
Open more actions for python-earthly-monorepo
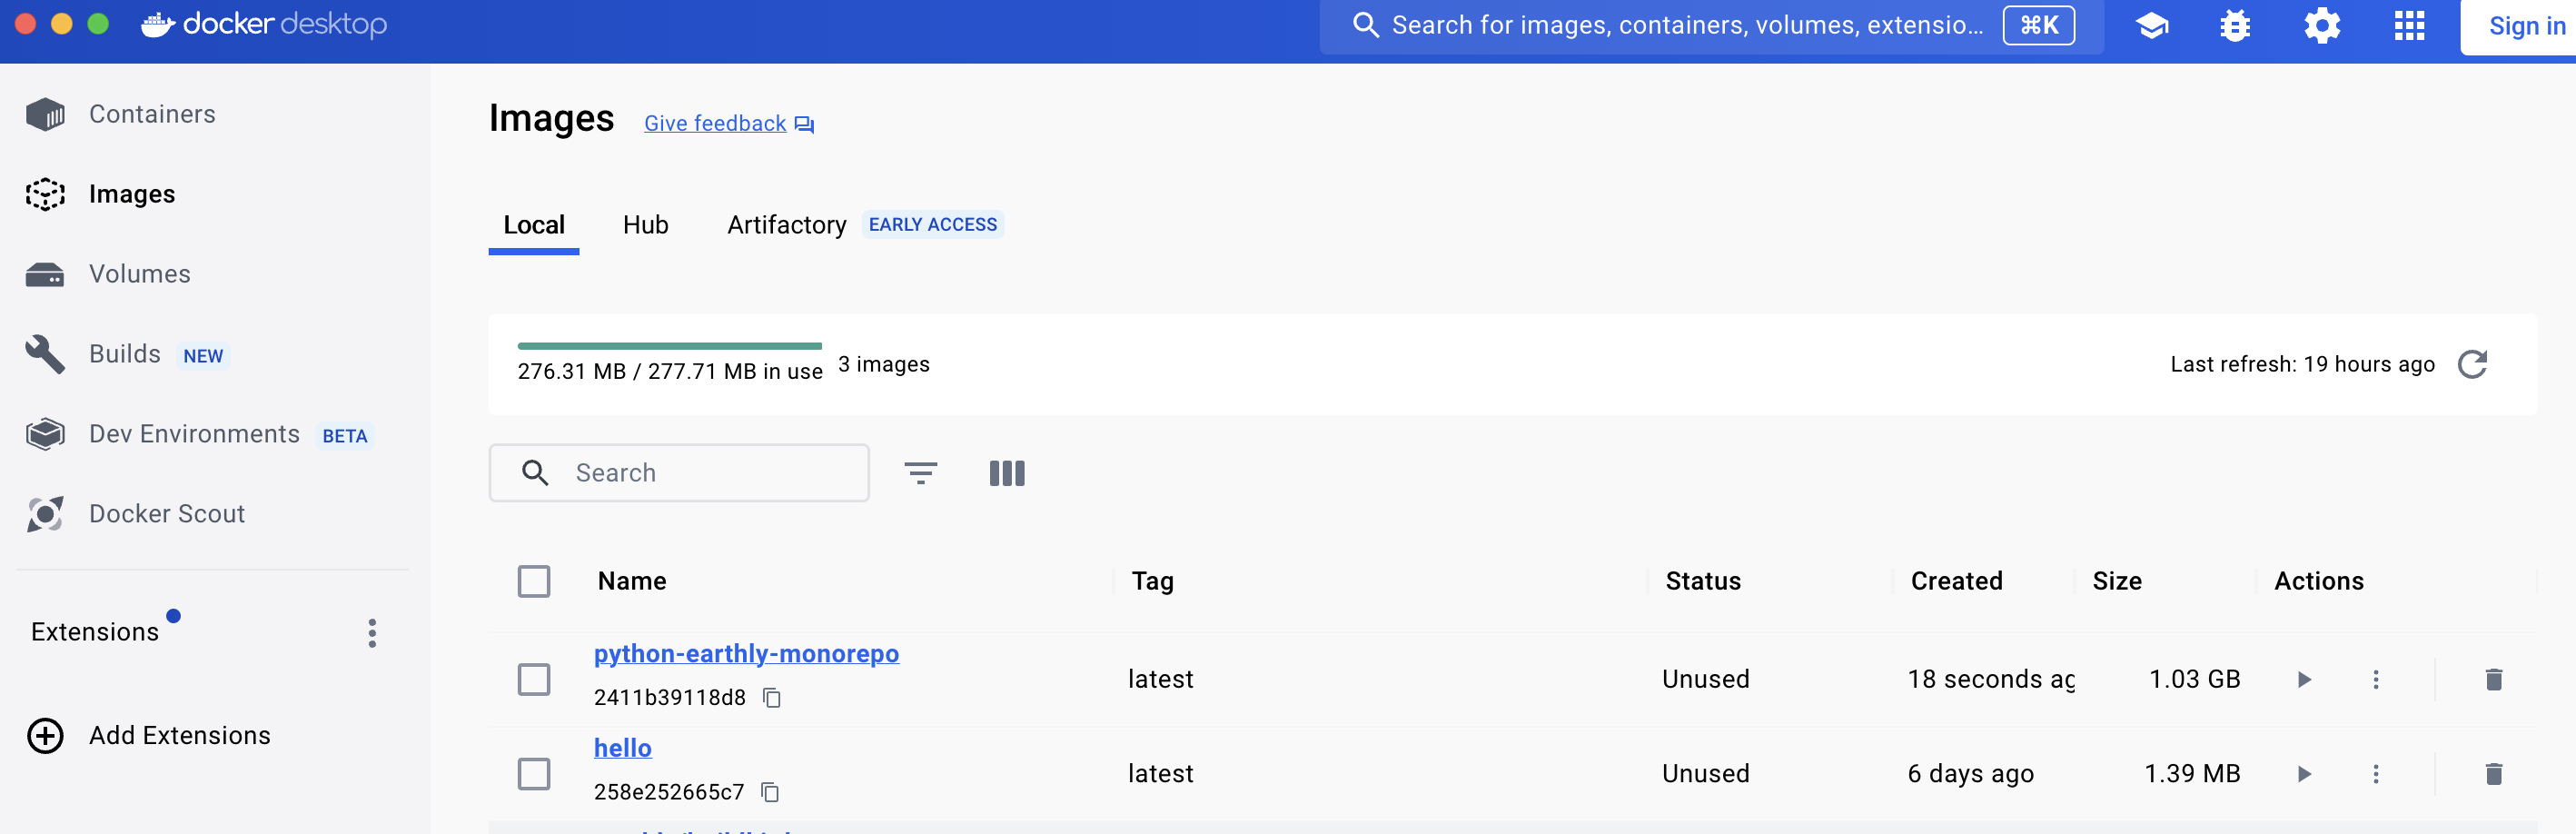coord(2376,679)
